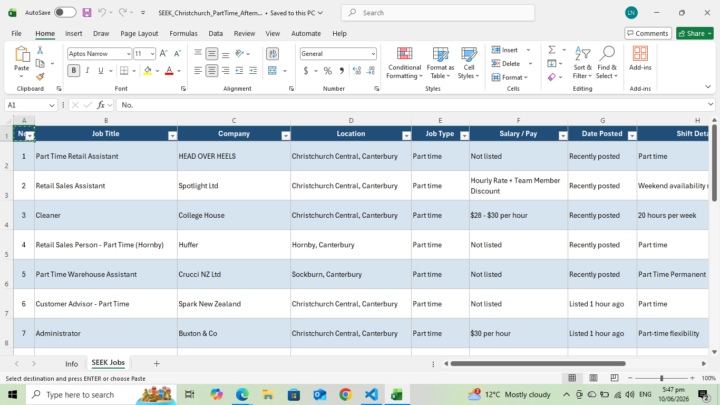Toggle Italic formatting
The height and width of the screenshot is (405, 720).
[87, 71]
